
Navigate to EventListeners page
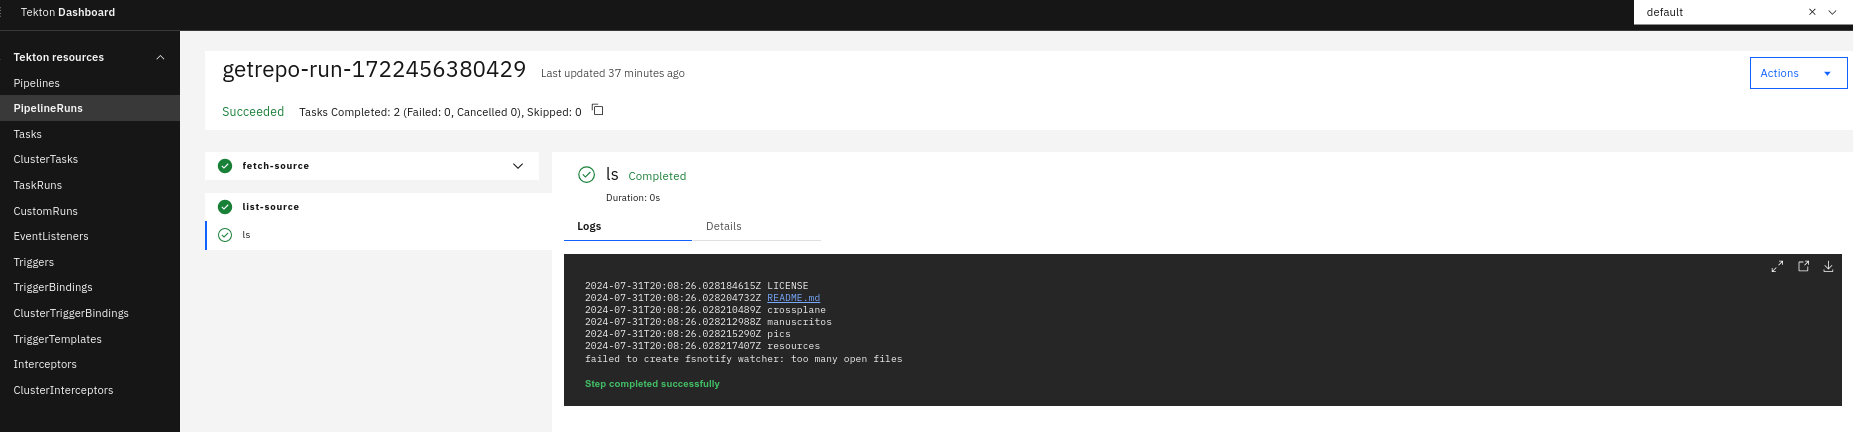(x=51, y=236)
